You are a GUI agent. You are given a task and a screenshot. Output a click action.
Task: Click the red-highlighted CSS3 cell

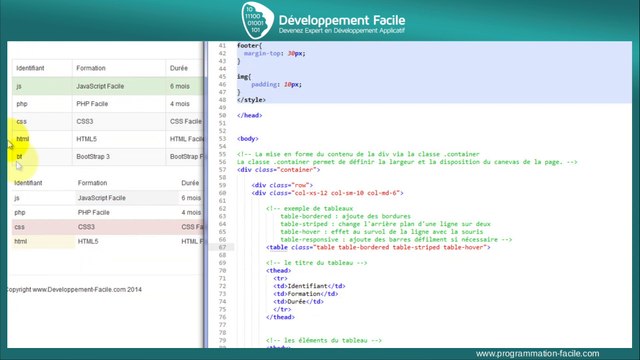[x=127, y=227]
